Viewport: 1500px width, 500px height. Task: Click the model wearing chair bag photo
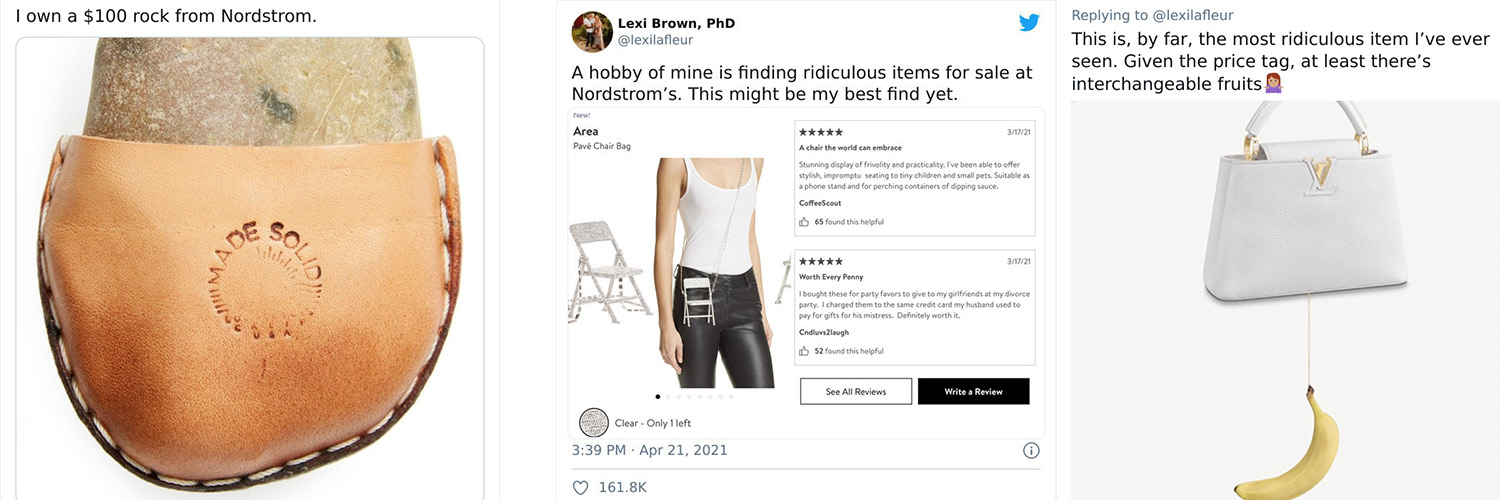pos(714,272)
